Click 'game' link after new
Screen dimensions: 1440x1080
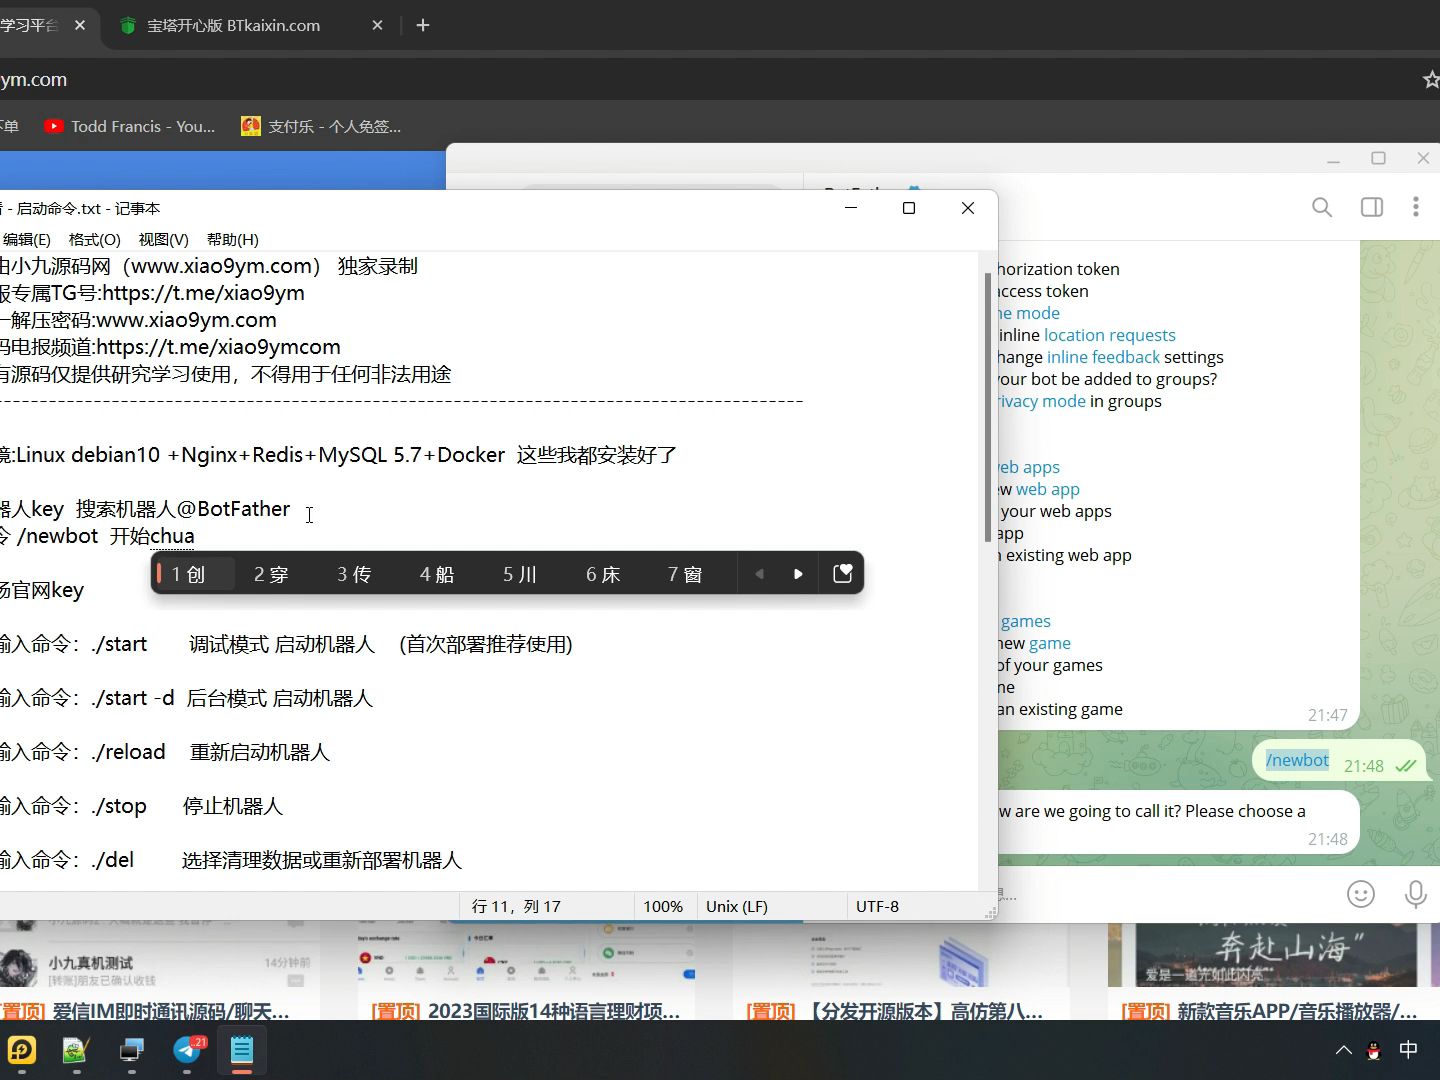1050,643
